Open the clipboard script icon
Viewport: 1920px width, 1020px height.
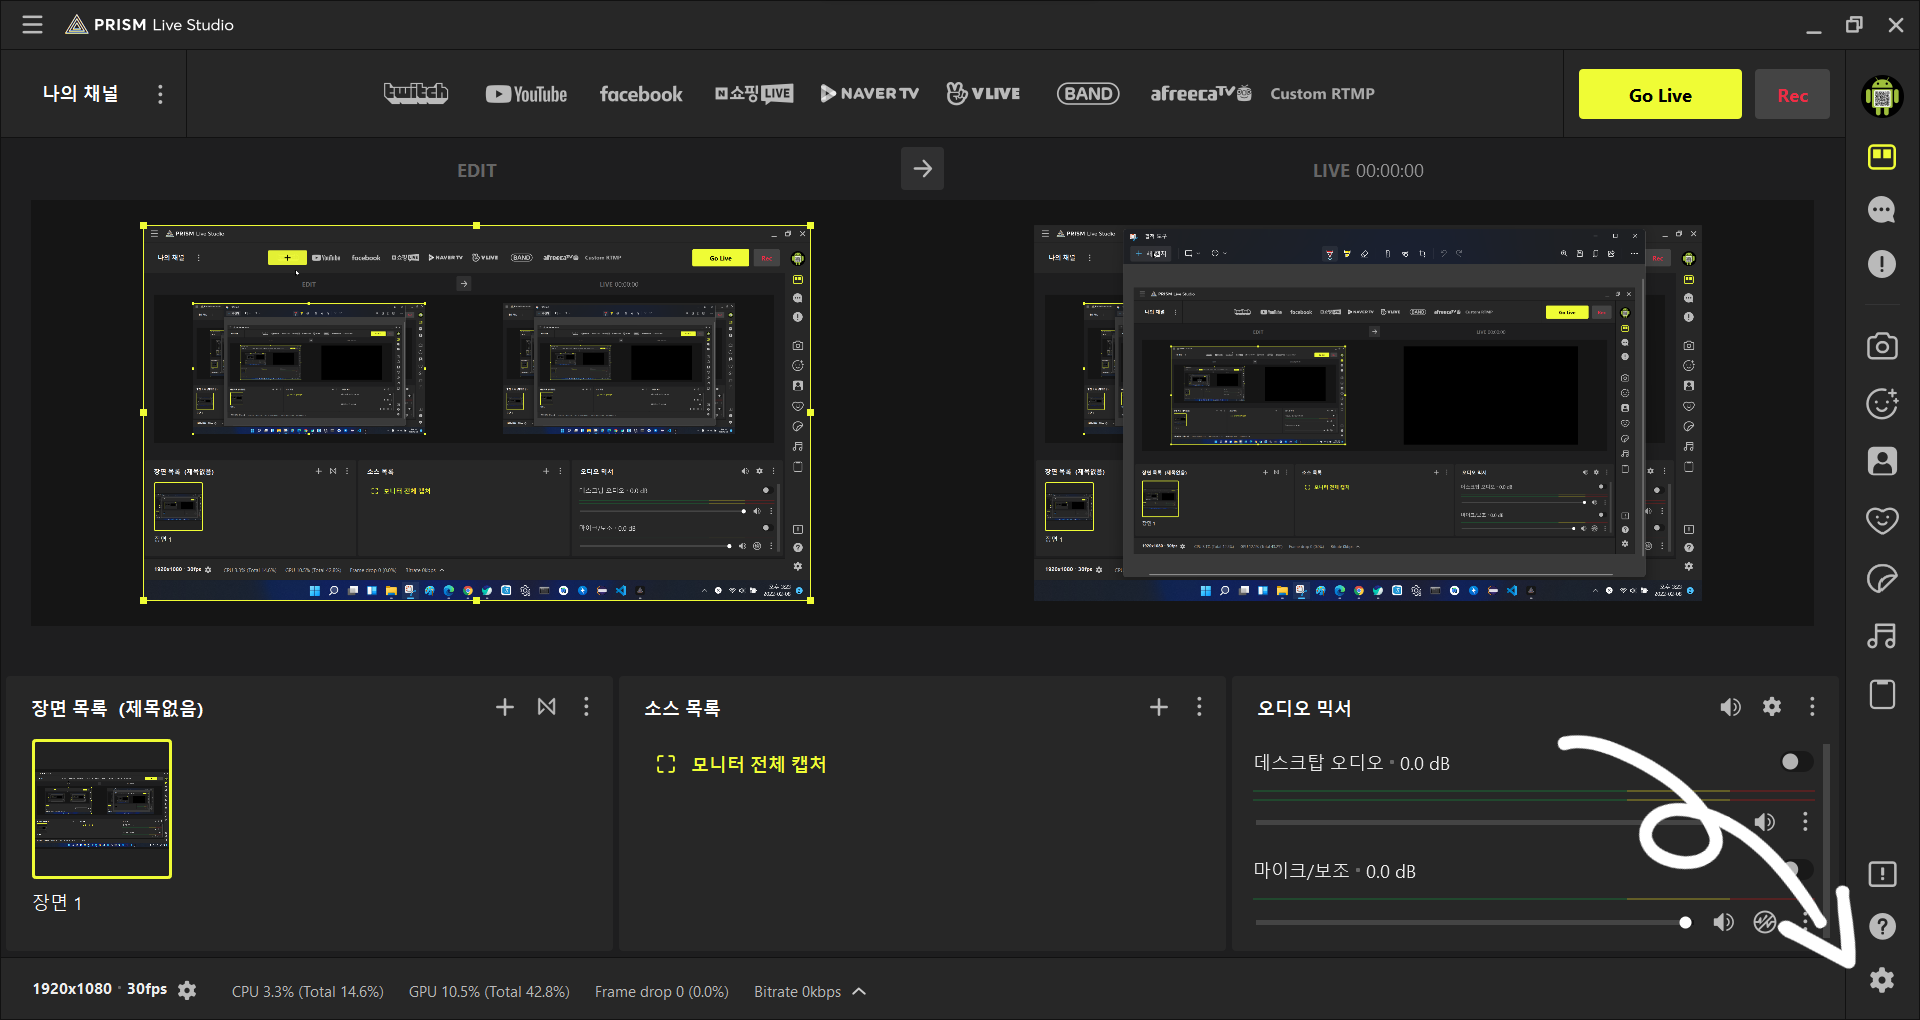click(x=1882, y=694)
